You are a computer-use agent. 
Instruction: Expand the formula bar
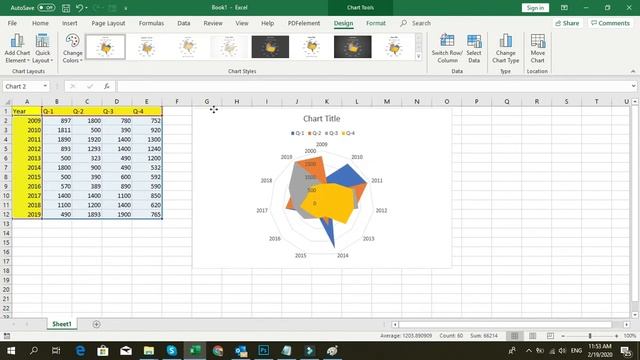(x=633, y=86)
